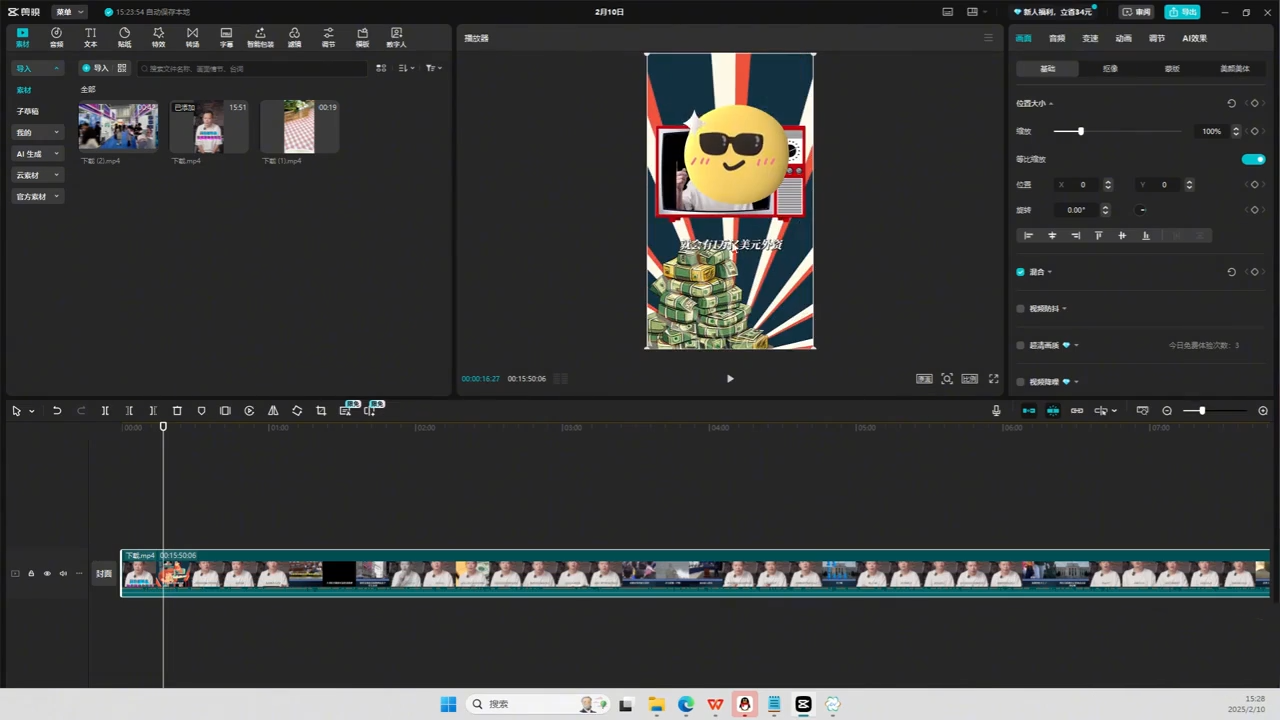Toggle main track magnet snapping icon
This screenshot has height=720, width=1280.
[1029, 411]
